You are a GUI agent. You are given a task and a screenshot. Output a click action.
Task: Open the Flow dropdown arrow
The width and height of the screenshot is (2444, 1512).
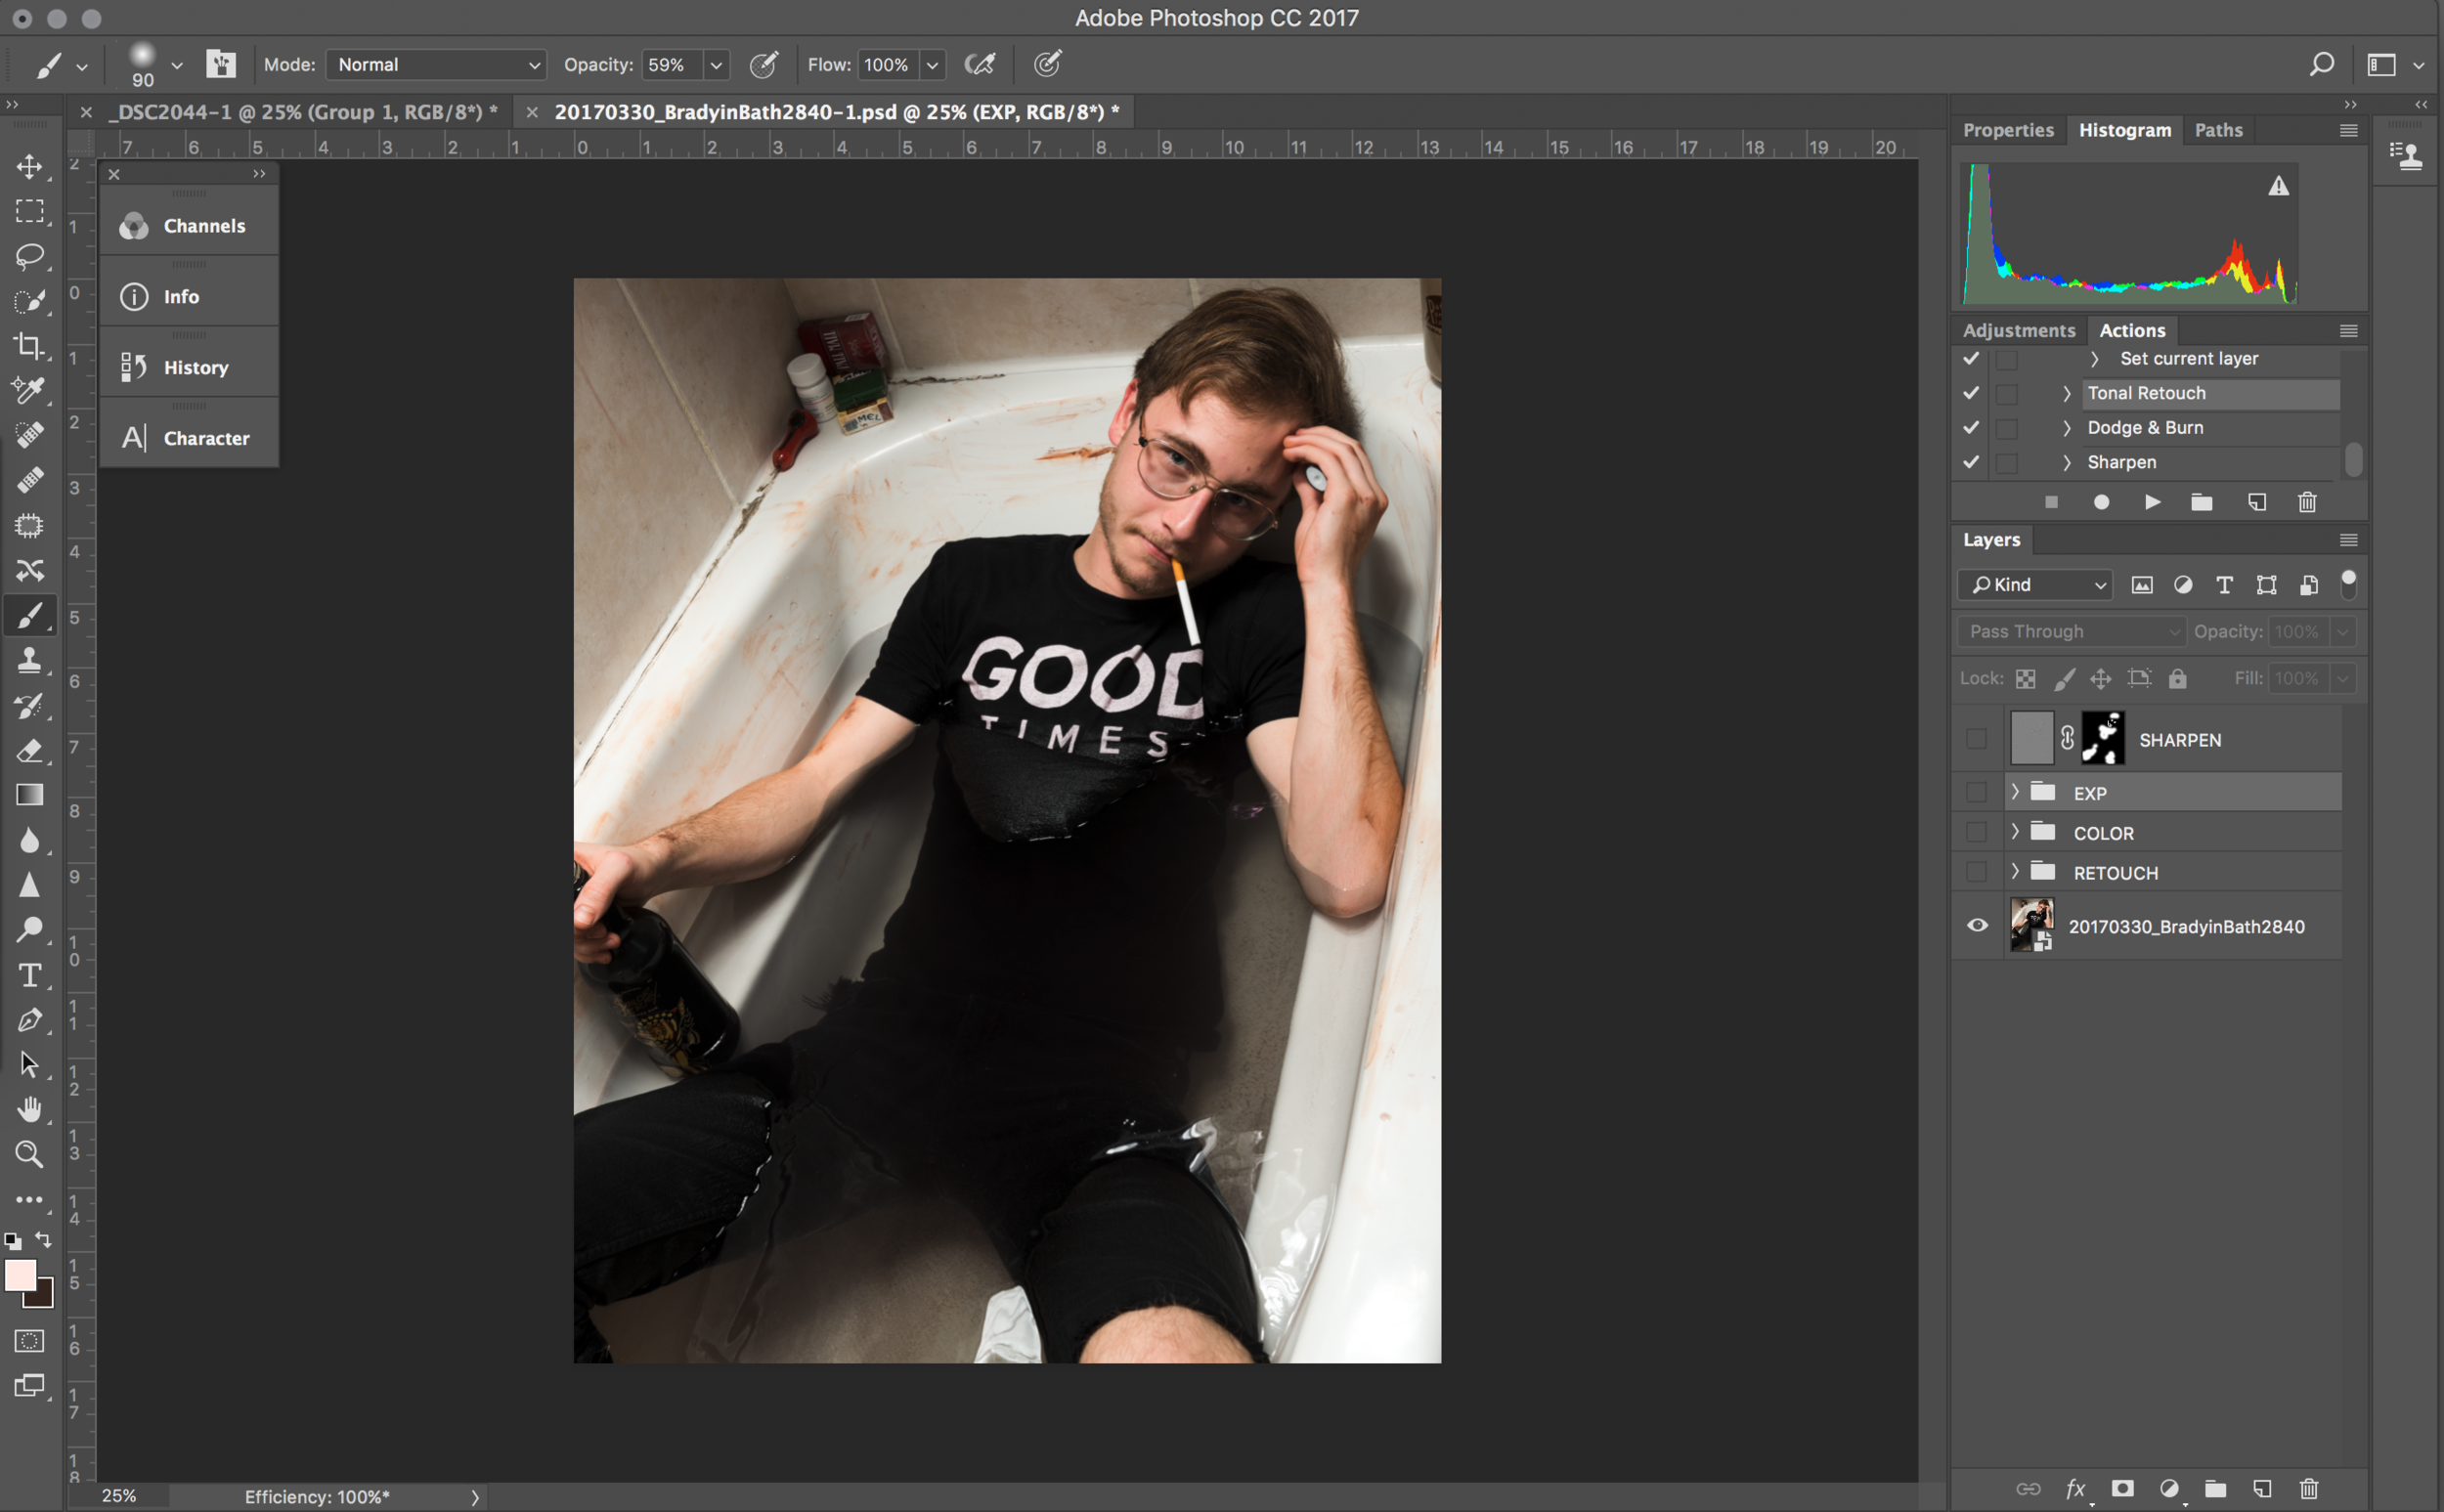(932, 65)
